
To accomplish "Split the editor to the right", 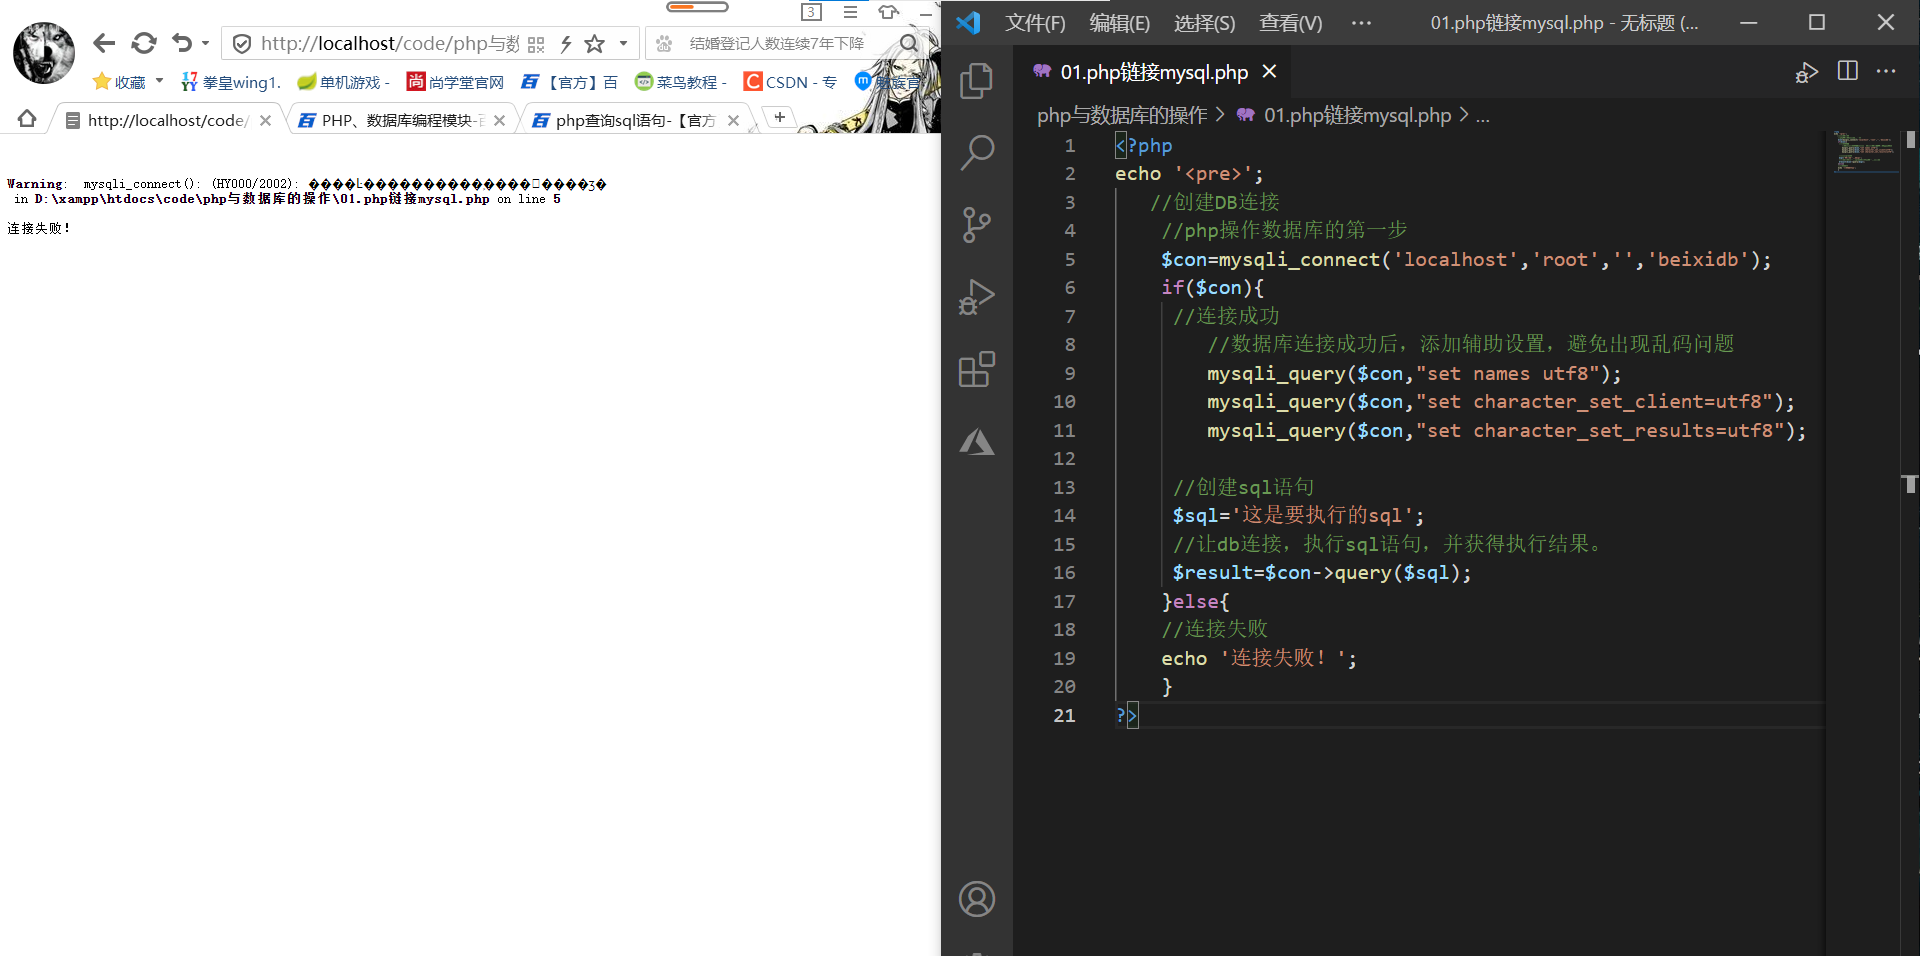I will [x=1847, y=71].
